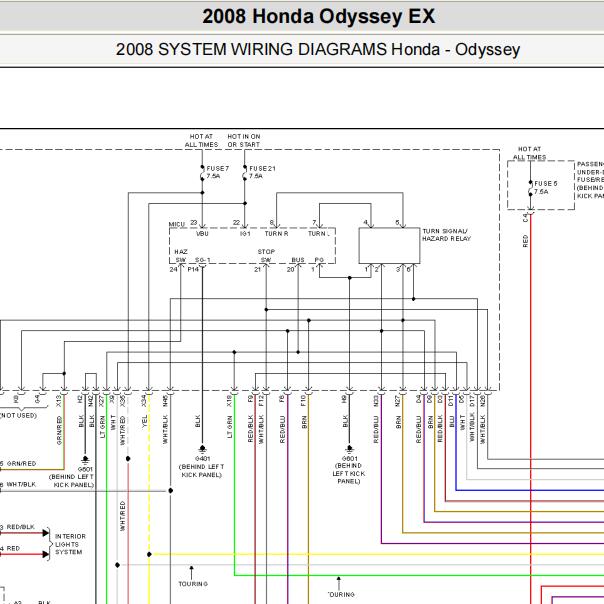Click the junction dot on the yellow wire
This screenshot has width=604, height=604.
pyautogui.click(x=149, y=554)
